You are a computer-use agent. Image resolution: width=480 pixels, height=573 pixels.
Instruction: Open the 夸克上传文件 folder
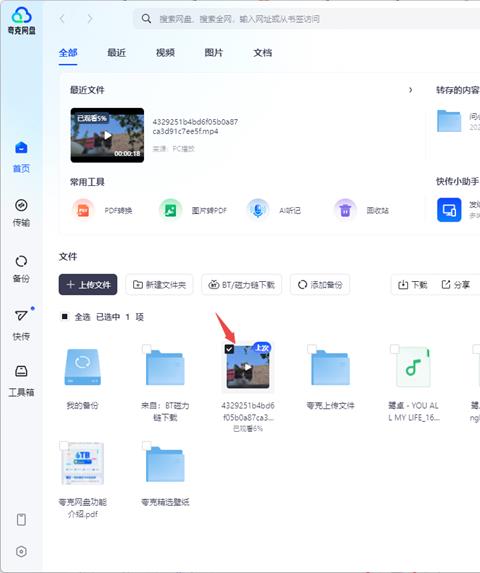(x=330, y=368)
